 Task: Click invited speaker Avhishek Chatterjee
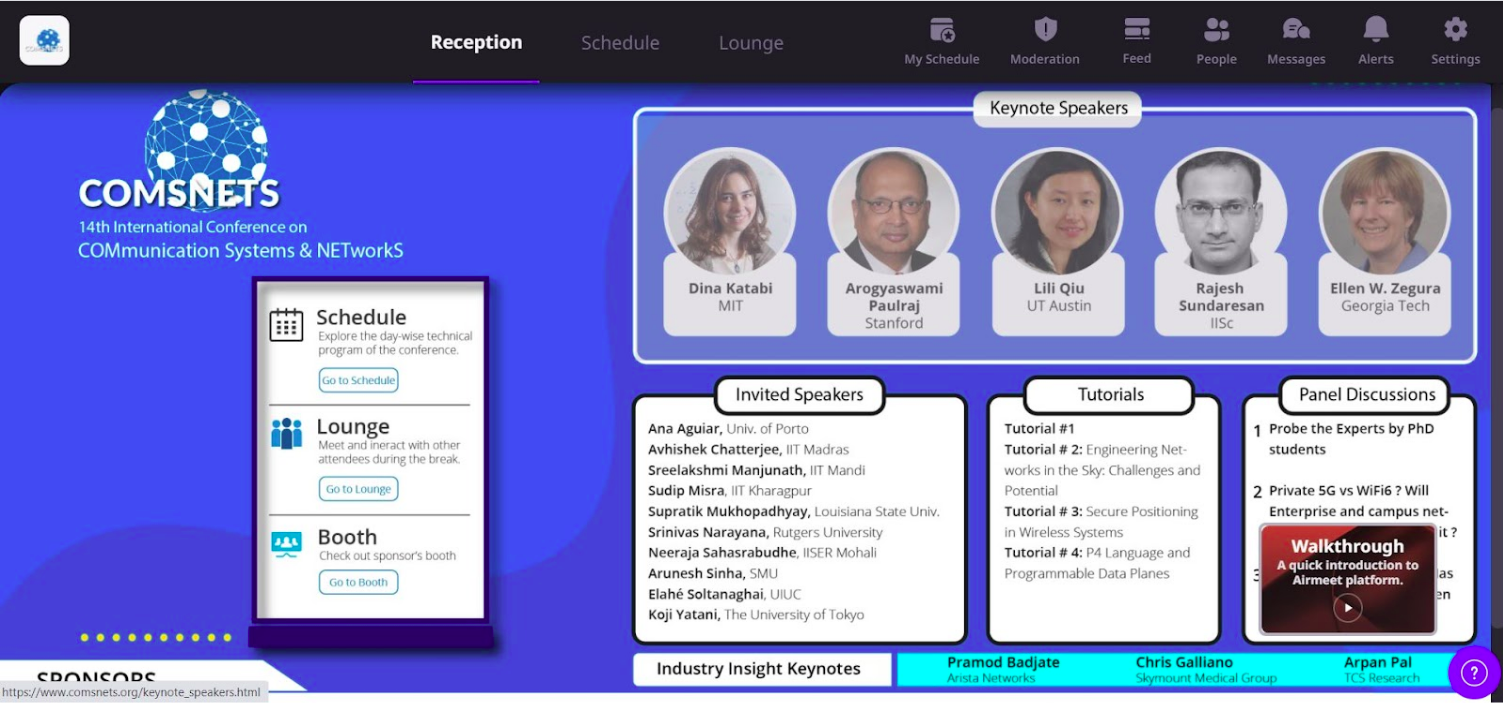coord(748,450)
